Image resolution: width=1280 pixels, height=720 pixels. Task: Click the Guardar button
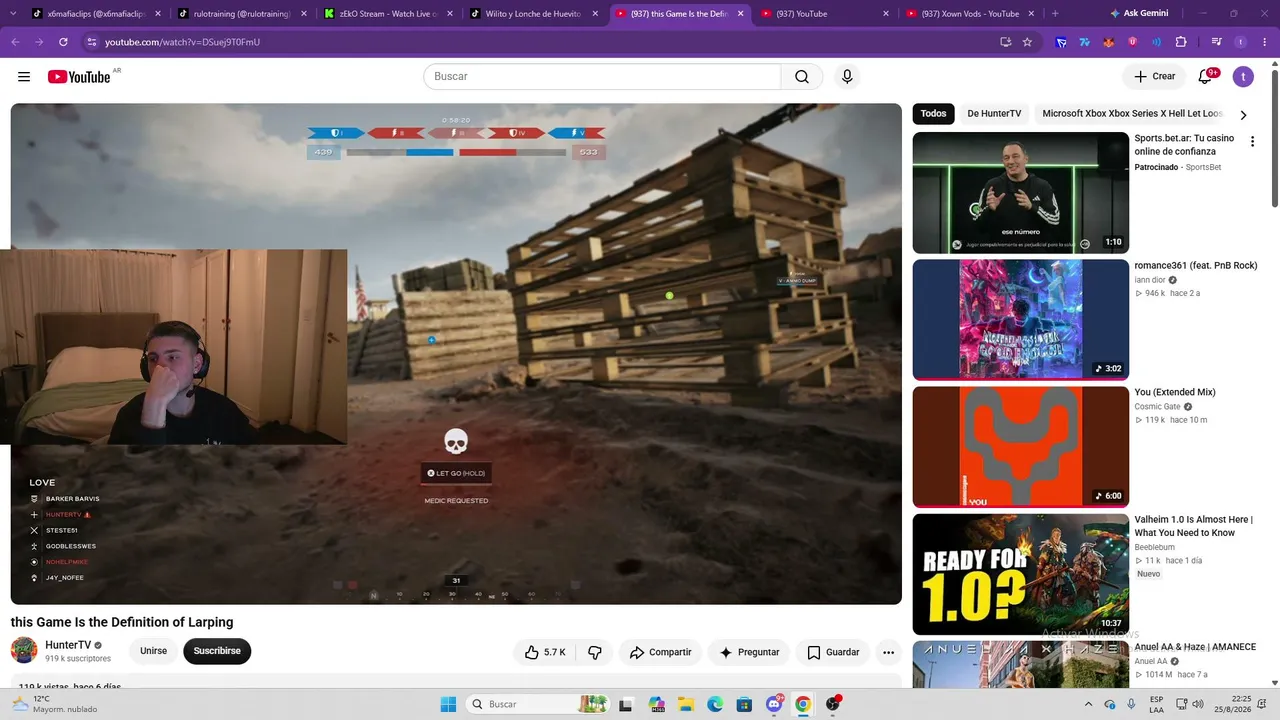pyautogui.click(x=833, y=652)
